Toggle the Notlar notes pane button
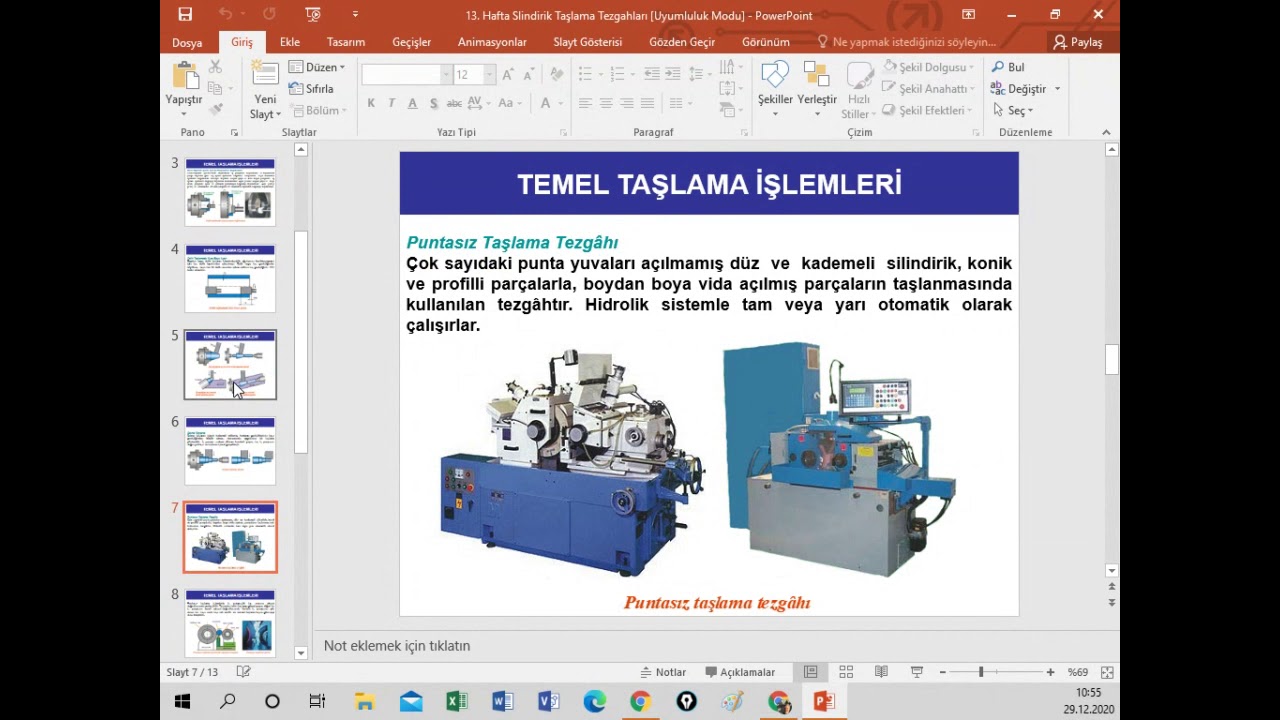 click(663, 672)
